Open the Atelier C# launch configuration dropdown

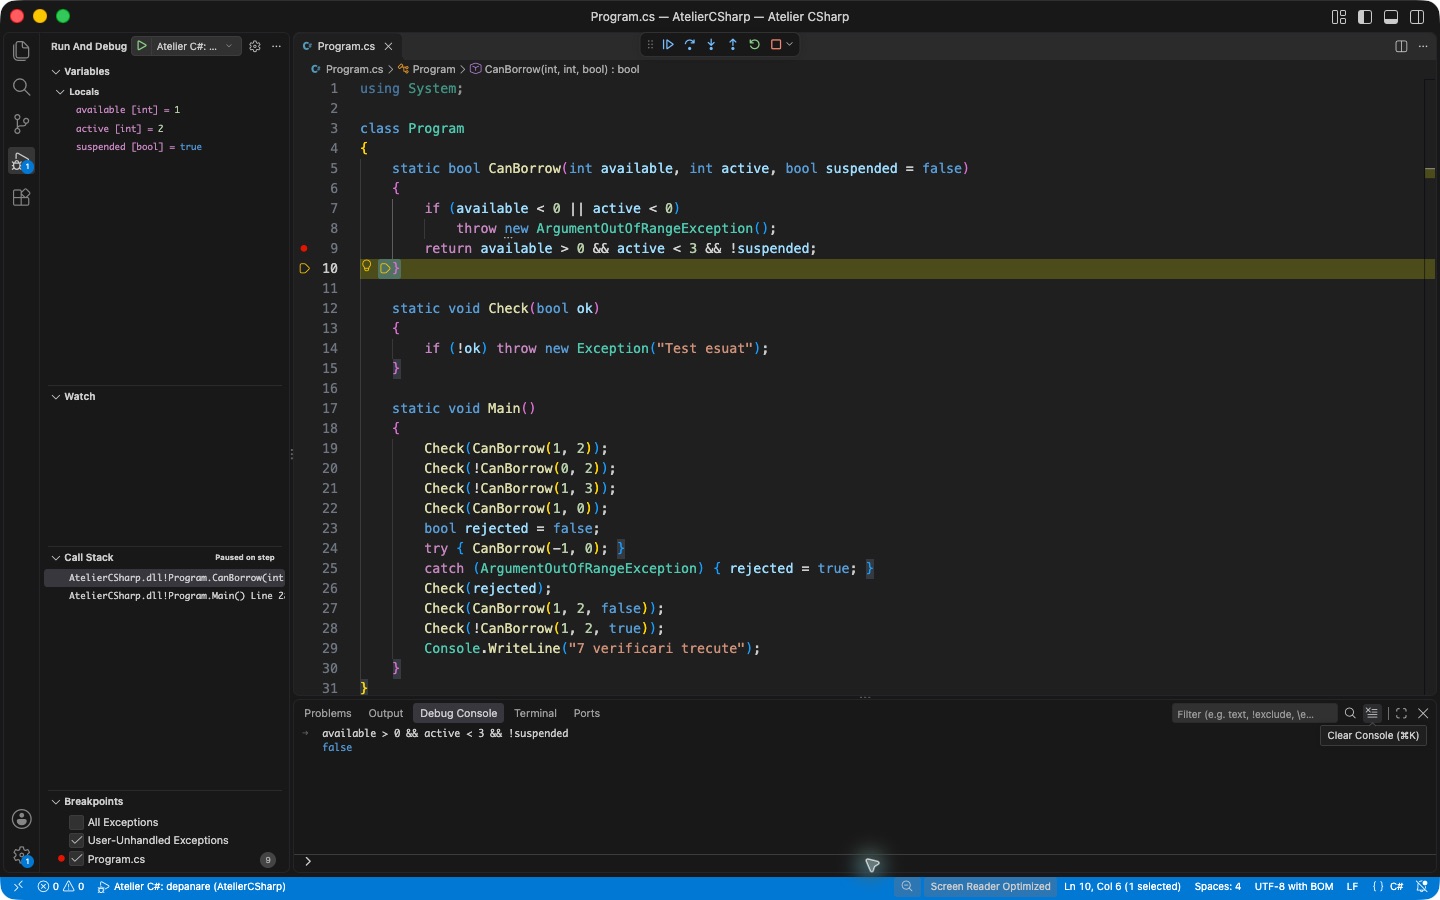196,46
